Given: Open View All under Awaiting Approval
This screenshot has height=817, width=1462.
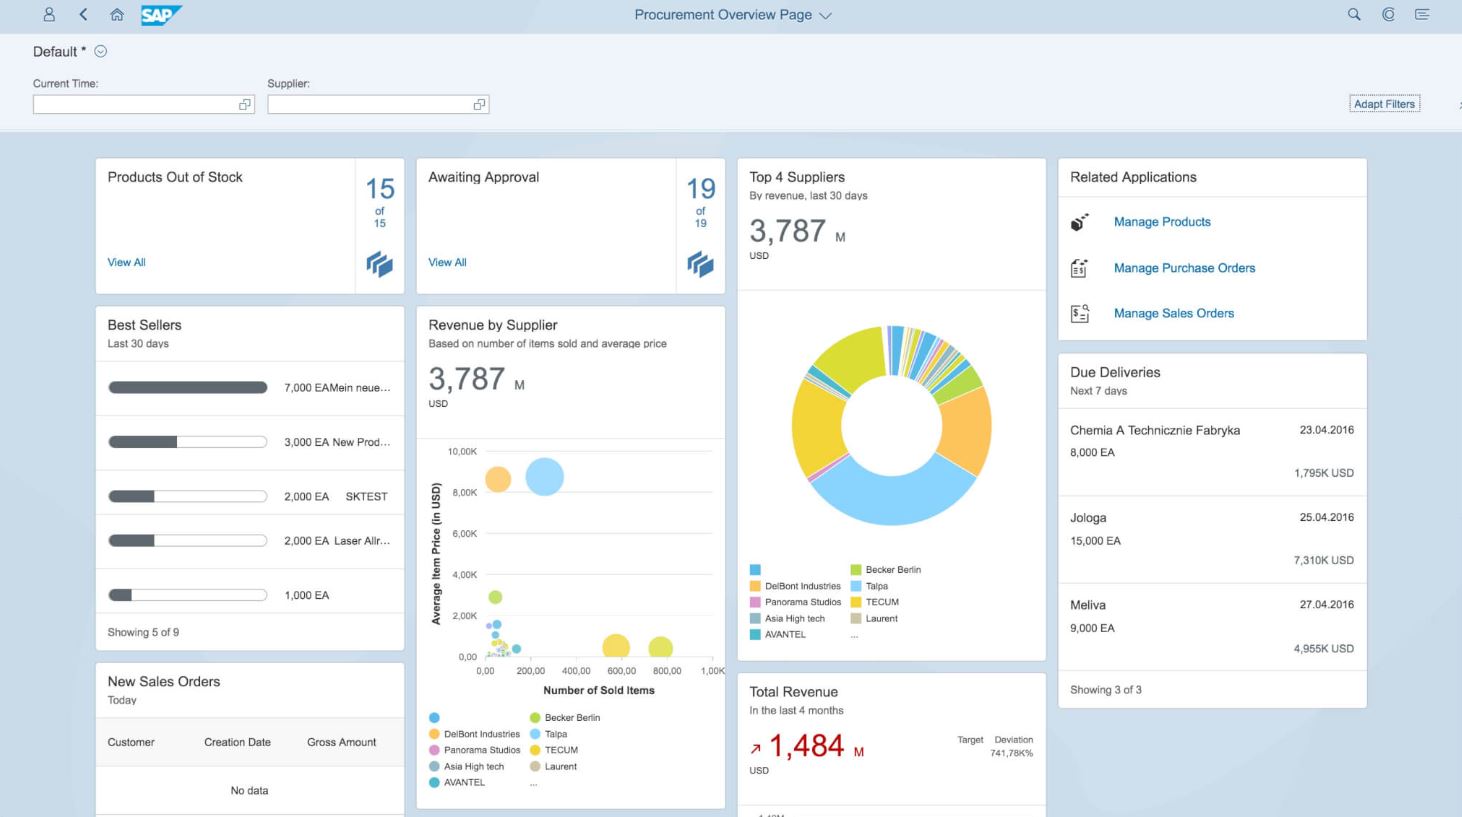Looking at the screenshot, I should pyautogui.click(x=446, y=262).
